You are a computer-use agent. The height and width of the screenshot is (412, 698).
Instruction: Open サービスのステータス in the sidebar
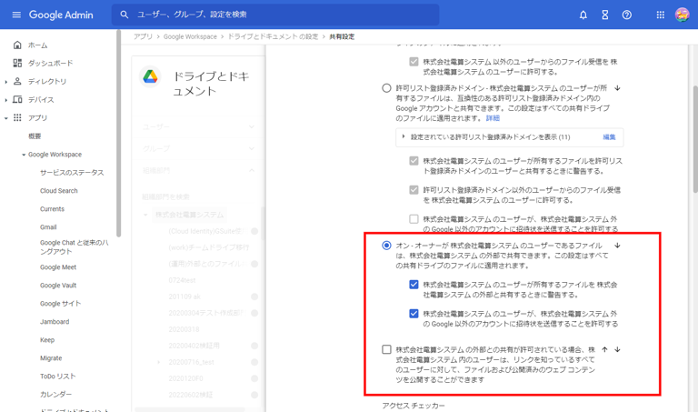[x=72, y=173]
